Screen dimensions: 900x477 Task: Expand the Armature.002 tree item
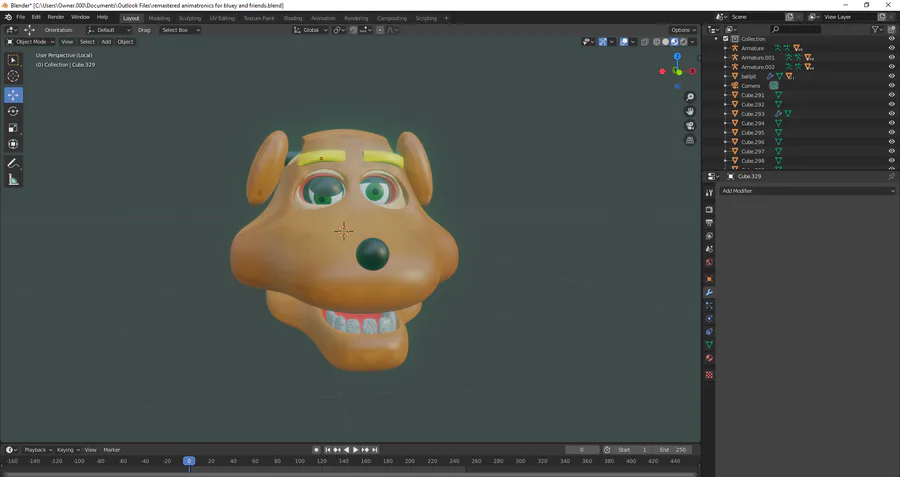(x=726, y=67)
